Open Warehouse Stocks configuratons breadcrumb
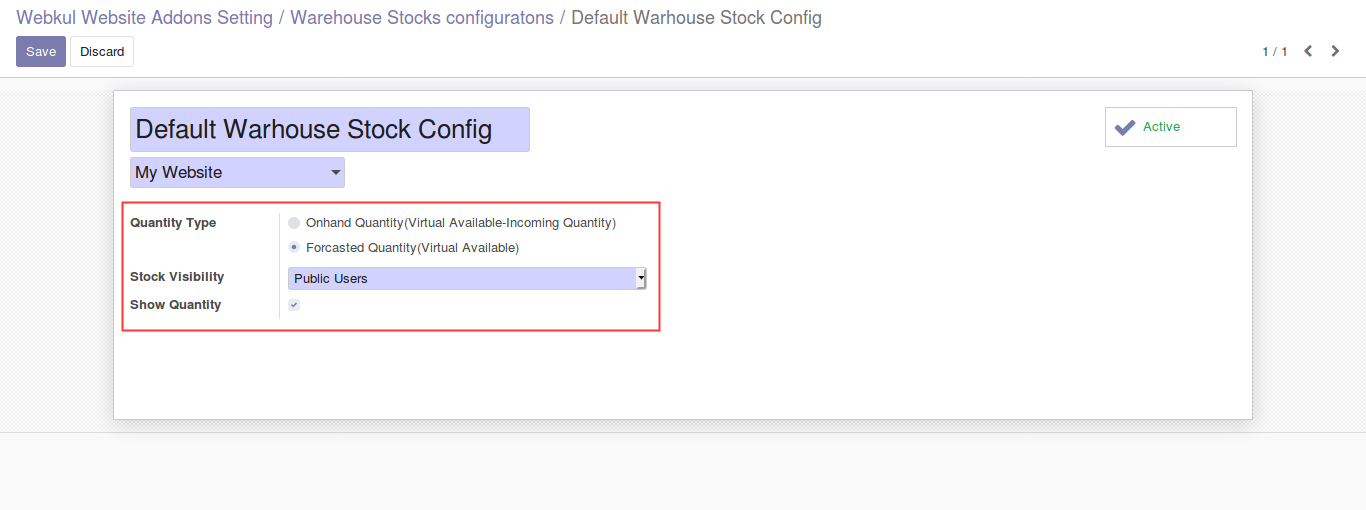 click(x=421, y=18)
